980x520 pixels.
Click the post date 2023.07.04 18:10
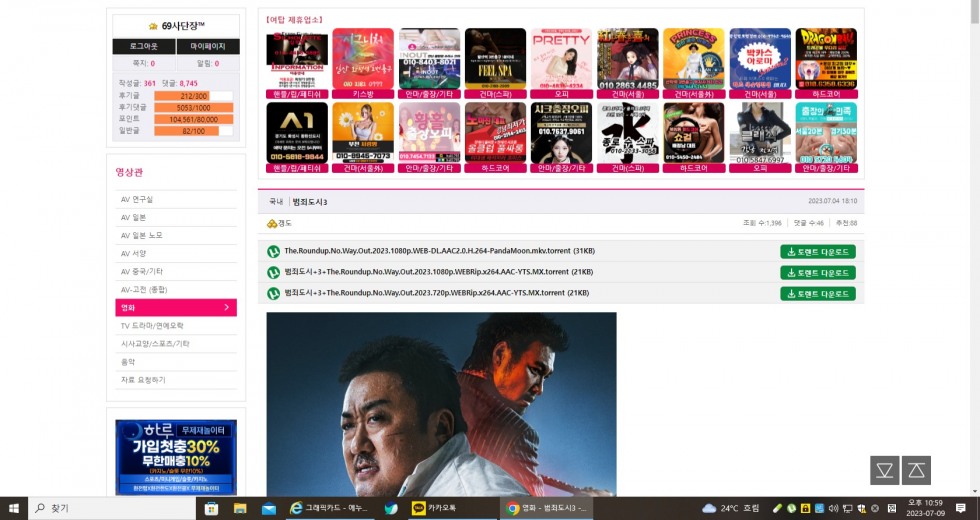832,201
